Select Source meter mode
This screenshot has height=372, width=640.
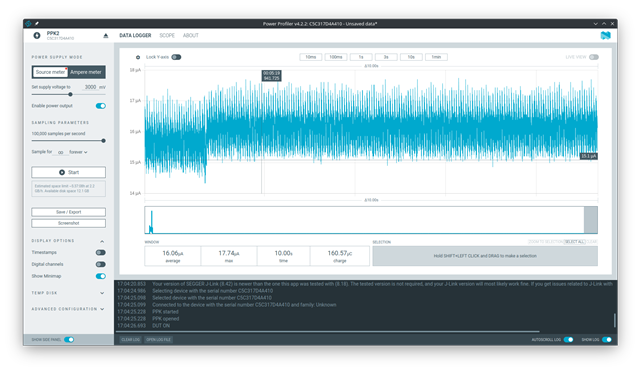pos(50,72)
